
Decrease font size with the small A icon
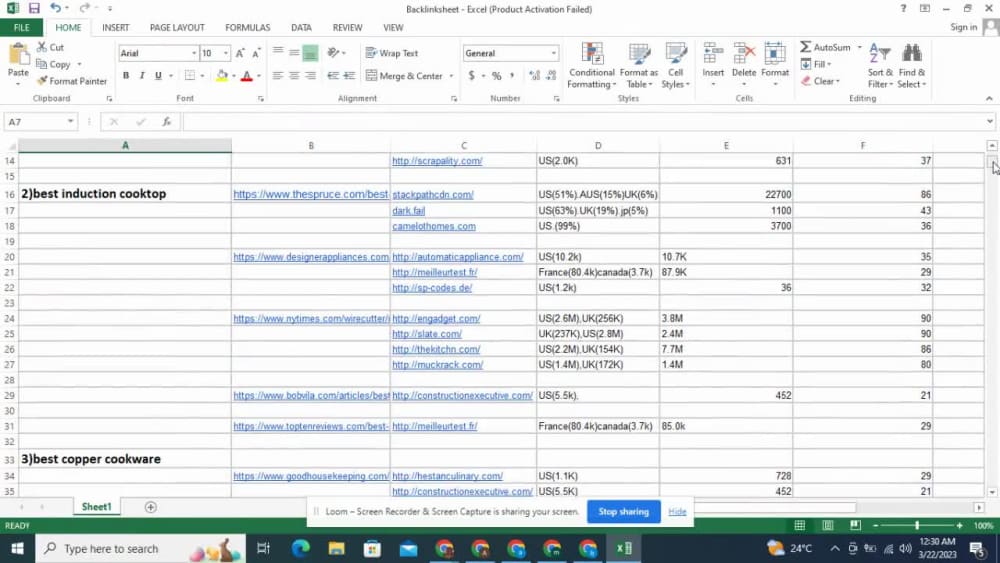[x=256, y=54]
